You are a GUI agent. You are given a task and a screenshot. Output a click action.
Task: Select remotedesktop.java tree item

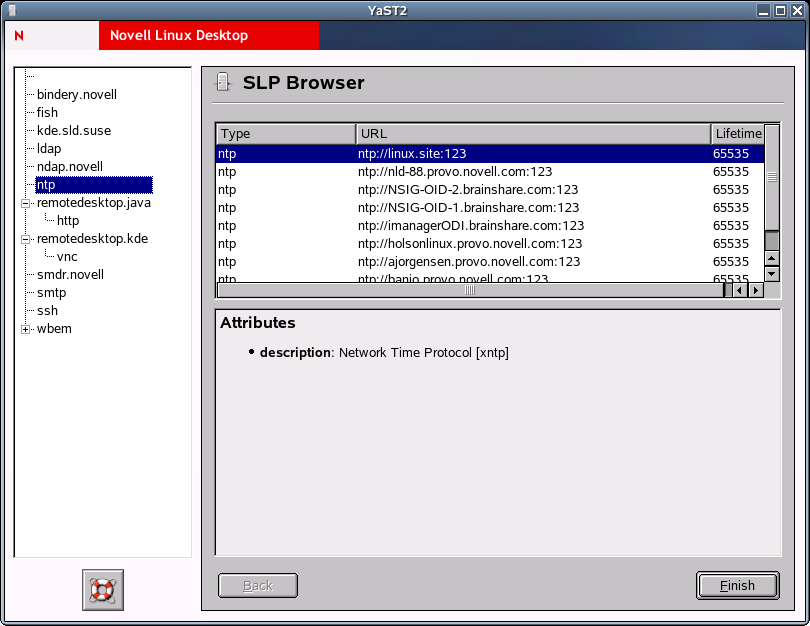pos(94,202)
